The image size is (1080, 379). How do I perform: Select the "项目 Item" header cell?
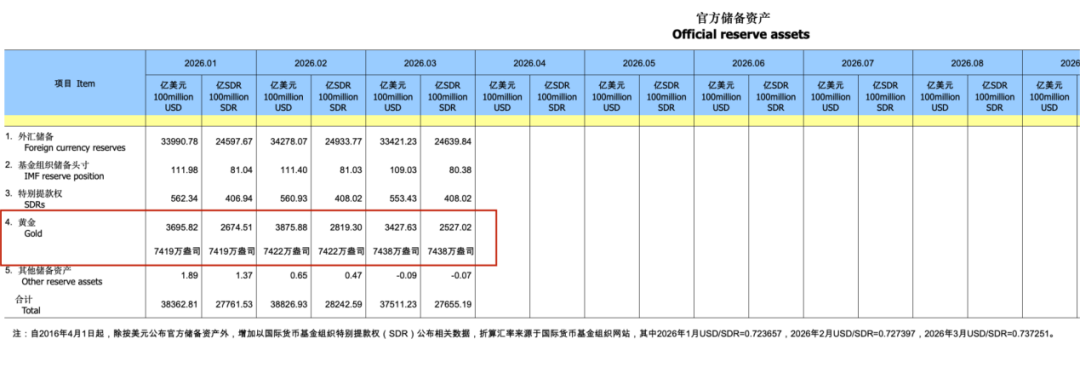[x=75, y=83]
